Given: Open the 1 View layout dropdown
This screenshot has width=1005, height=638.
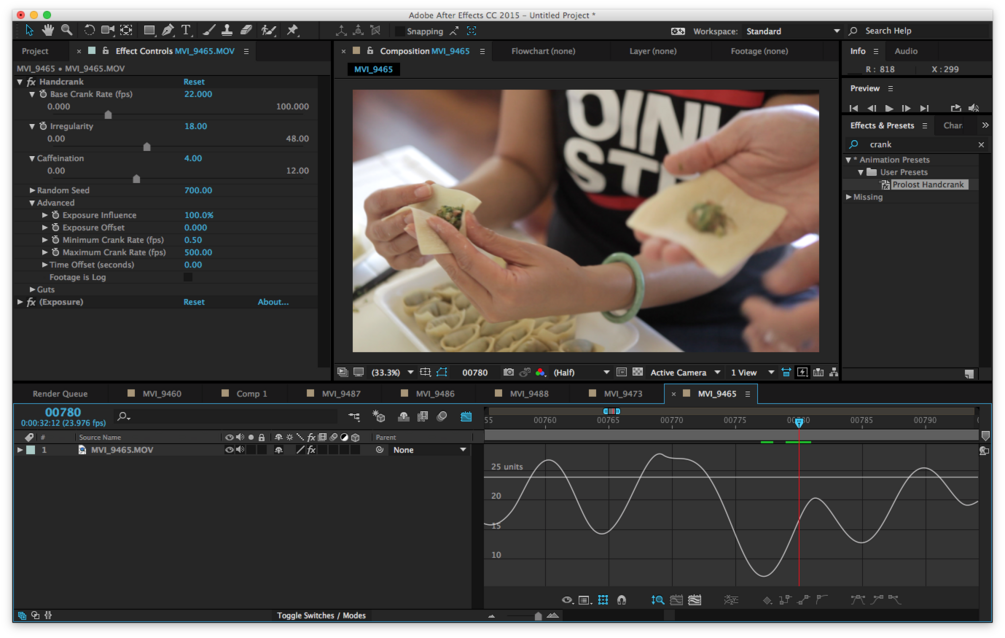Looking at the screenshot, I should tap(752, 373).
